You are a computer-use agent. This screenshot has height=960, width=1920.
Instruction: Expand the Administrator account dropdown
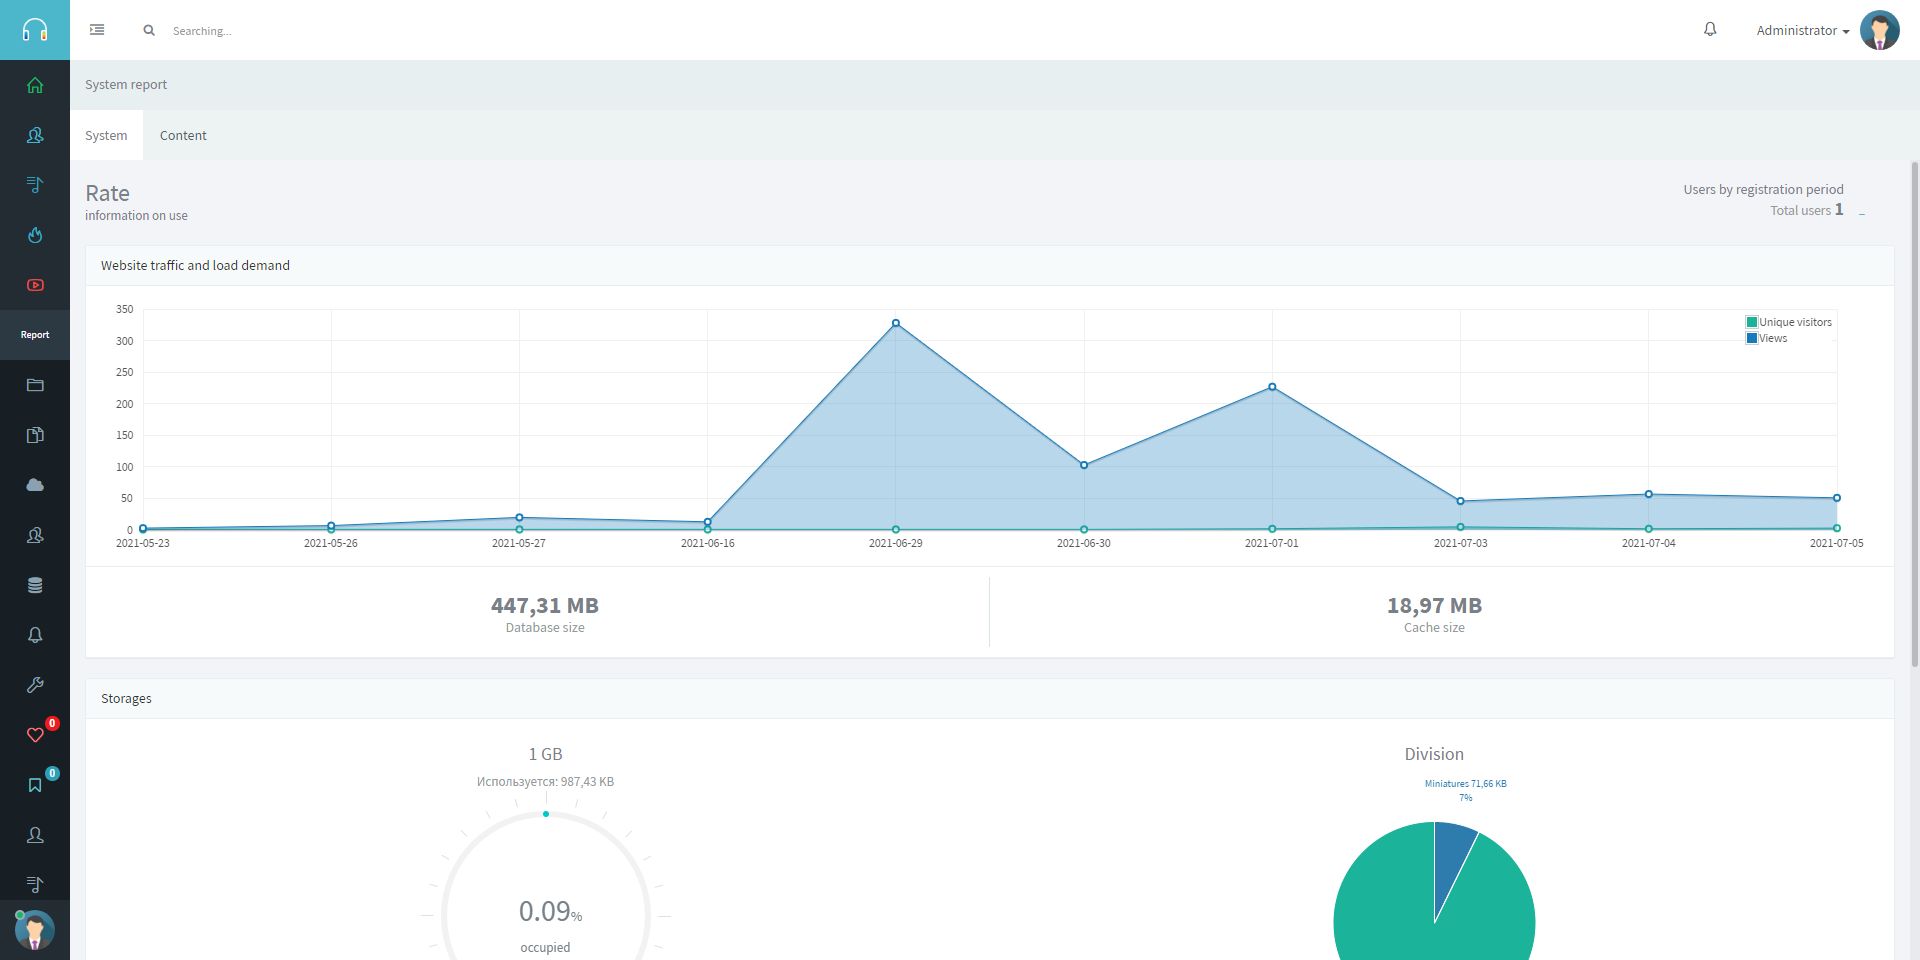[1802, 30]
